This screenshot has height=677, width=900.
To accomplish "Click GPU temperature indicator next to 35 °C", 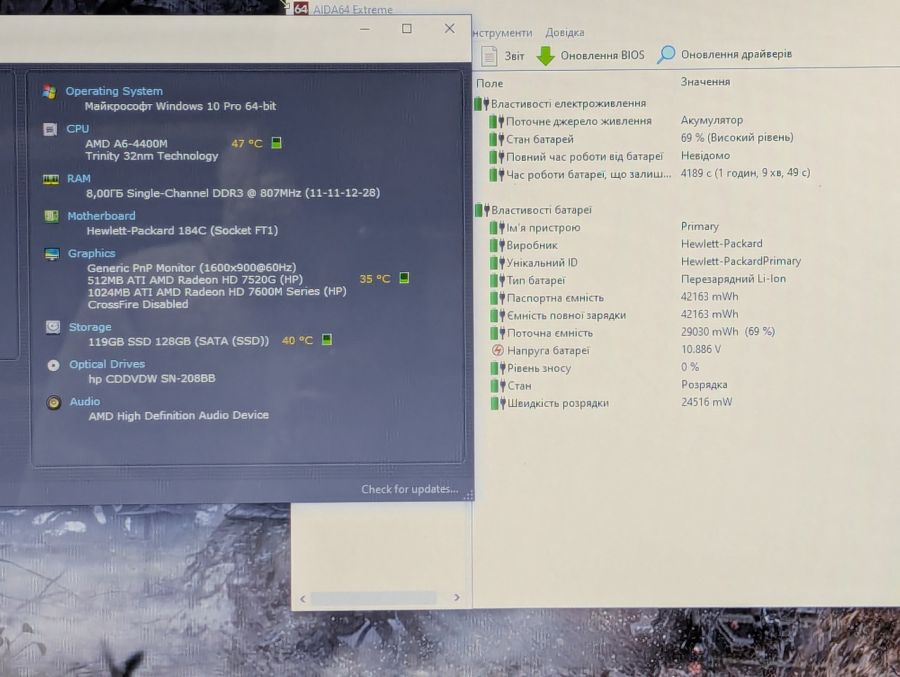I will tap(404, 278).
